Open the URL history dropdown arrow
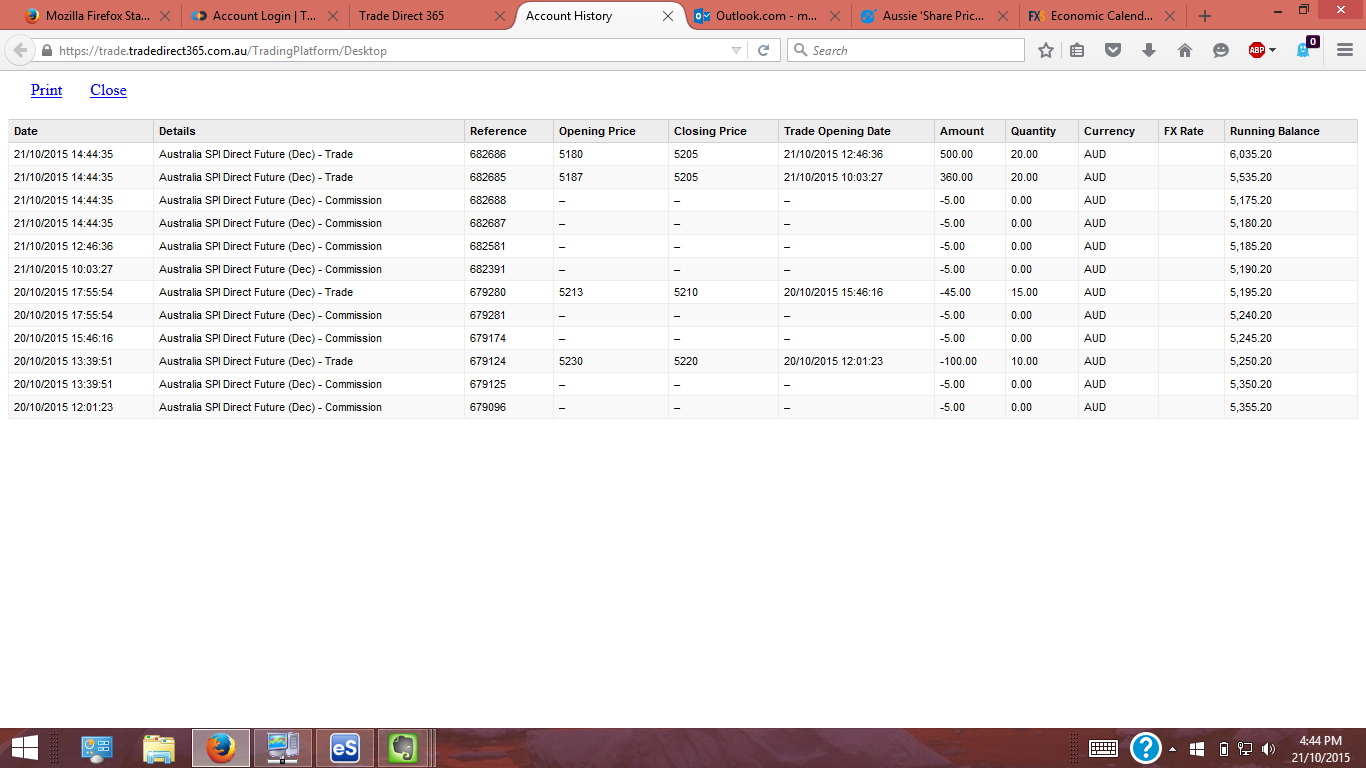 [x=737, y=50]
